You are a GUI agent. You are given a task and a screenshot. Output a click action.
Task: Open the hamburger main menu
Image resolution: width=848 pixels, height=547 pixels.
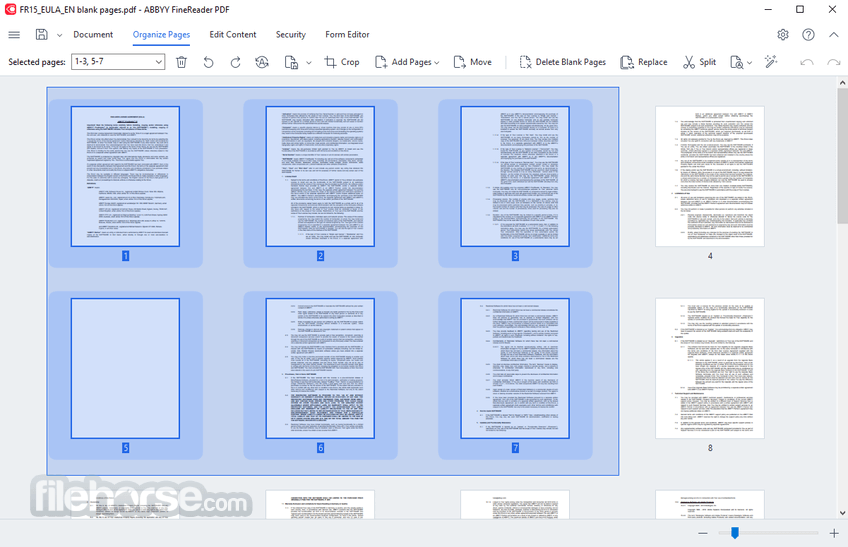[x=14, y=35]
